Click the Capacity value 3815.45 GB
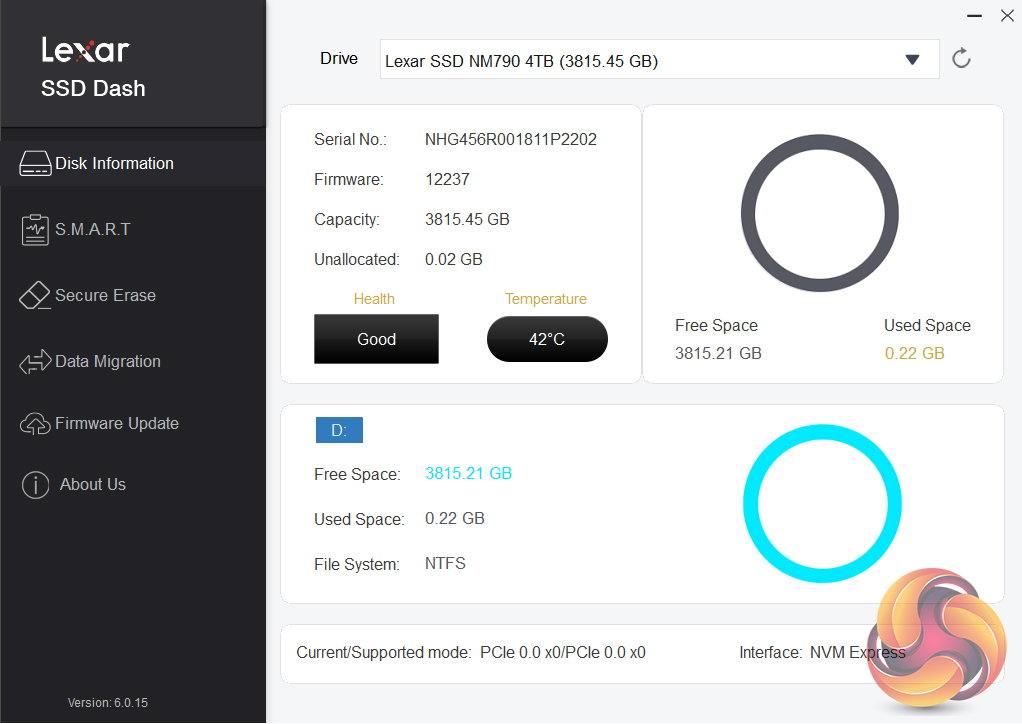This screenshot has width=1022, height=724. (x=467, y=220)
